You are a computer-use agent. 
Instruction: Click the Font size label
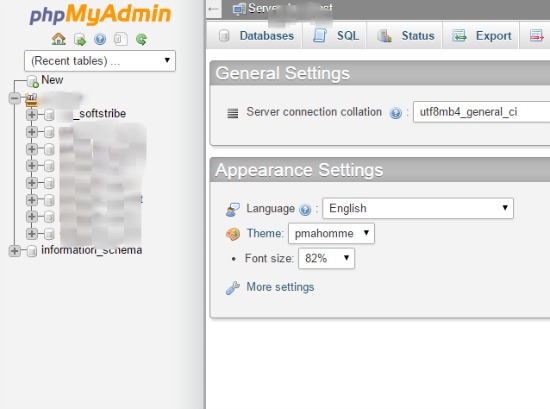coord(269,259)
